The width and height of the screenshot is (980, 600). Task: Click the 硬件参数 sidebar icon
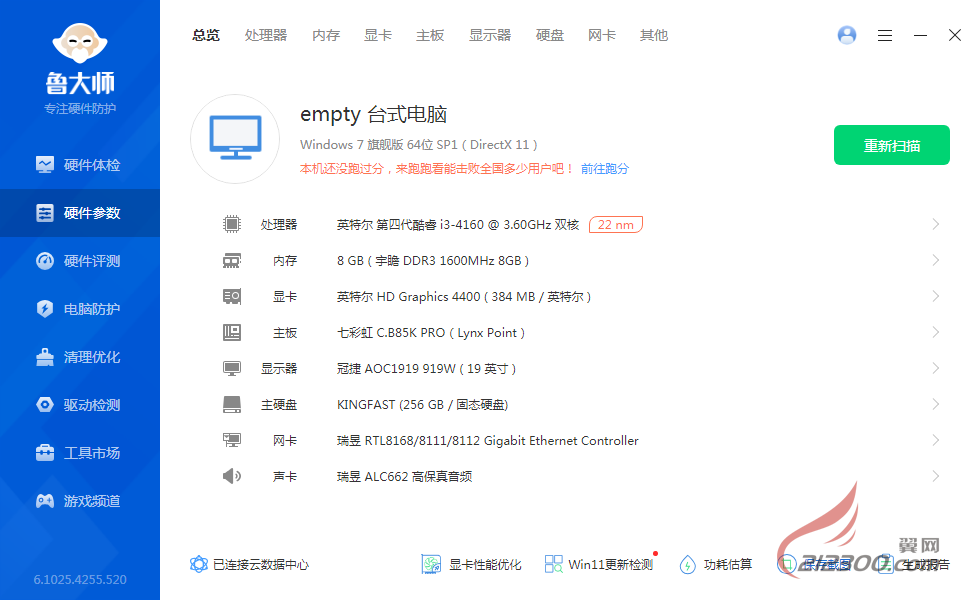(45, 213)
